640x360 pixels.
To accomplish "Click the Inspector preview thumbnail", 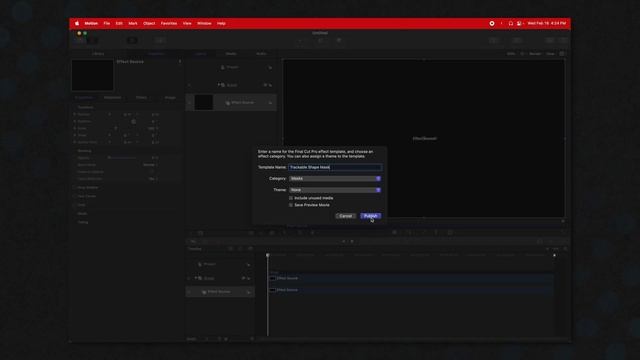I will 93,75.
